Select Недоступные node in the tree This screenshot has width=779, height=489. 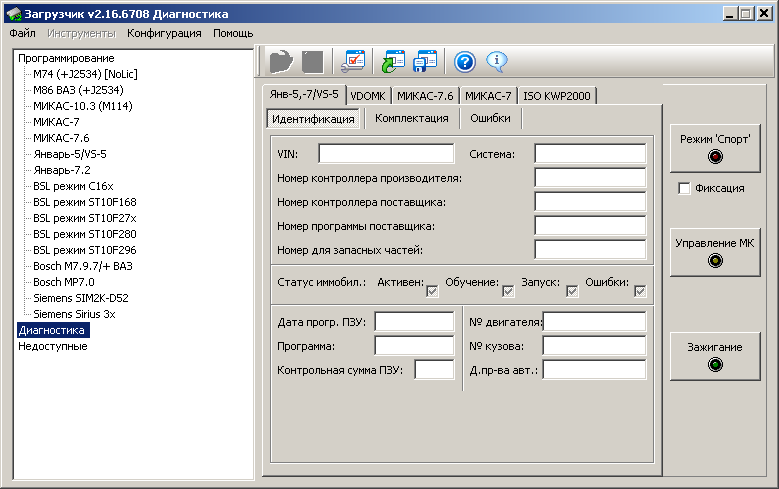(52, 346)
